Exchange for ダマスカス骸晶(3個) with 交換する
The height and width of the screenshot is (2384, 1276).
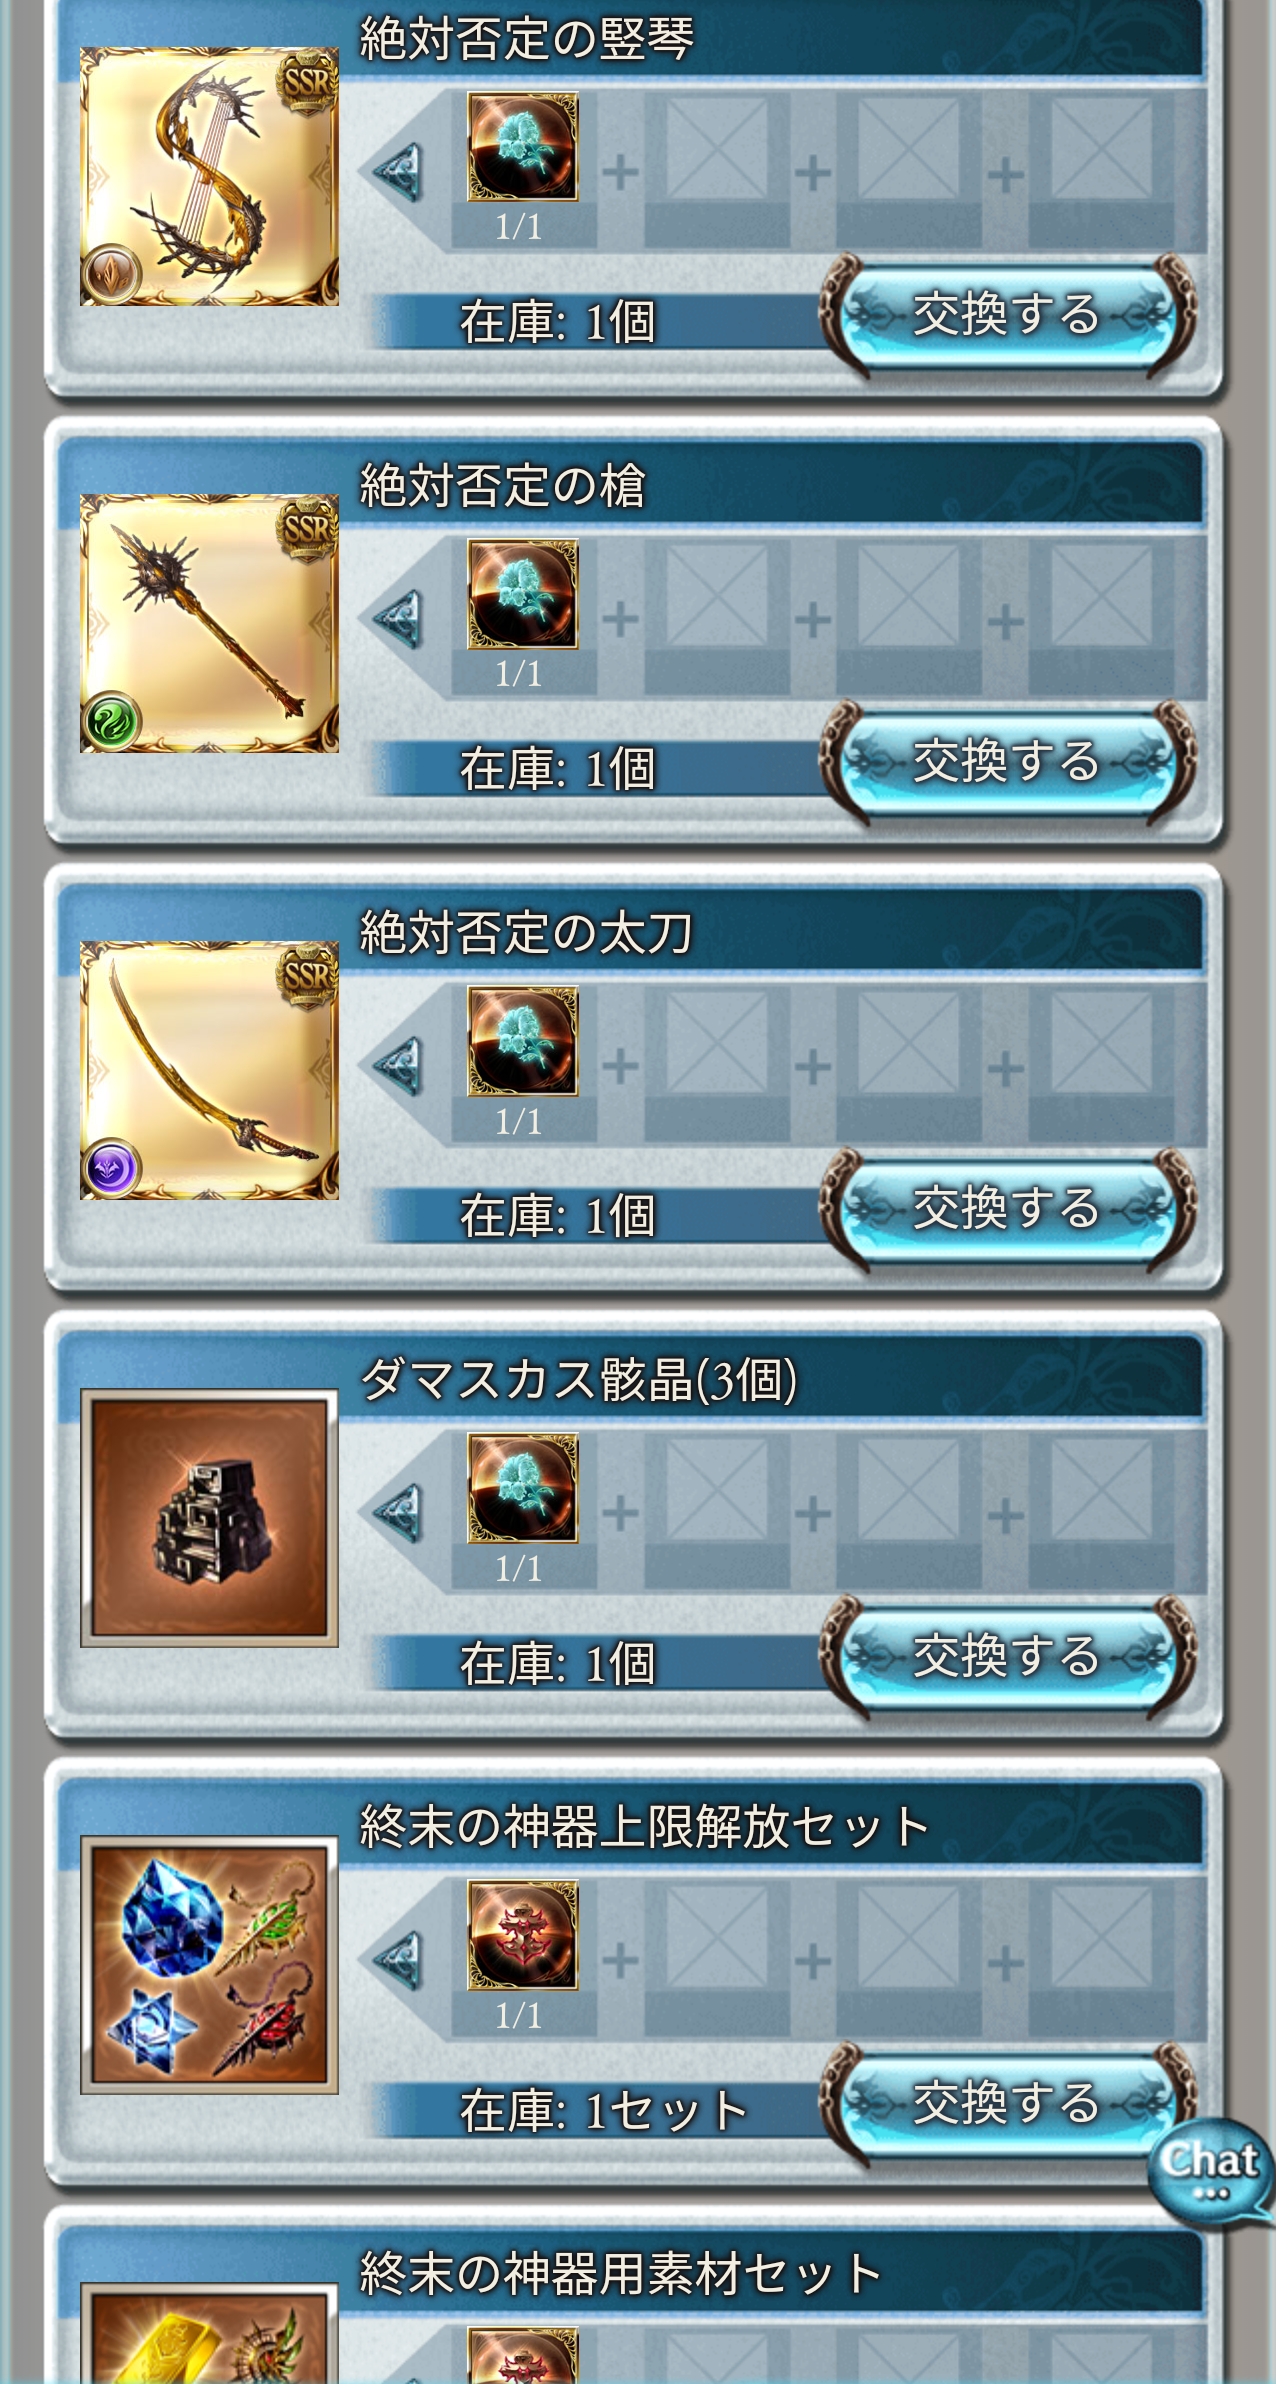(x=1007, y=1657)
